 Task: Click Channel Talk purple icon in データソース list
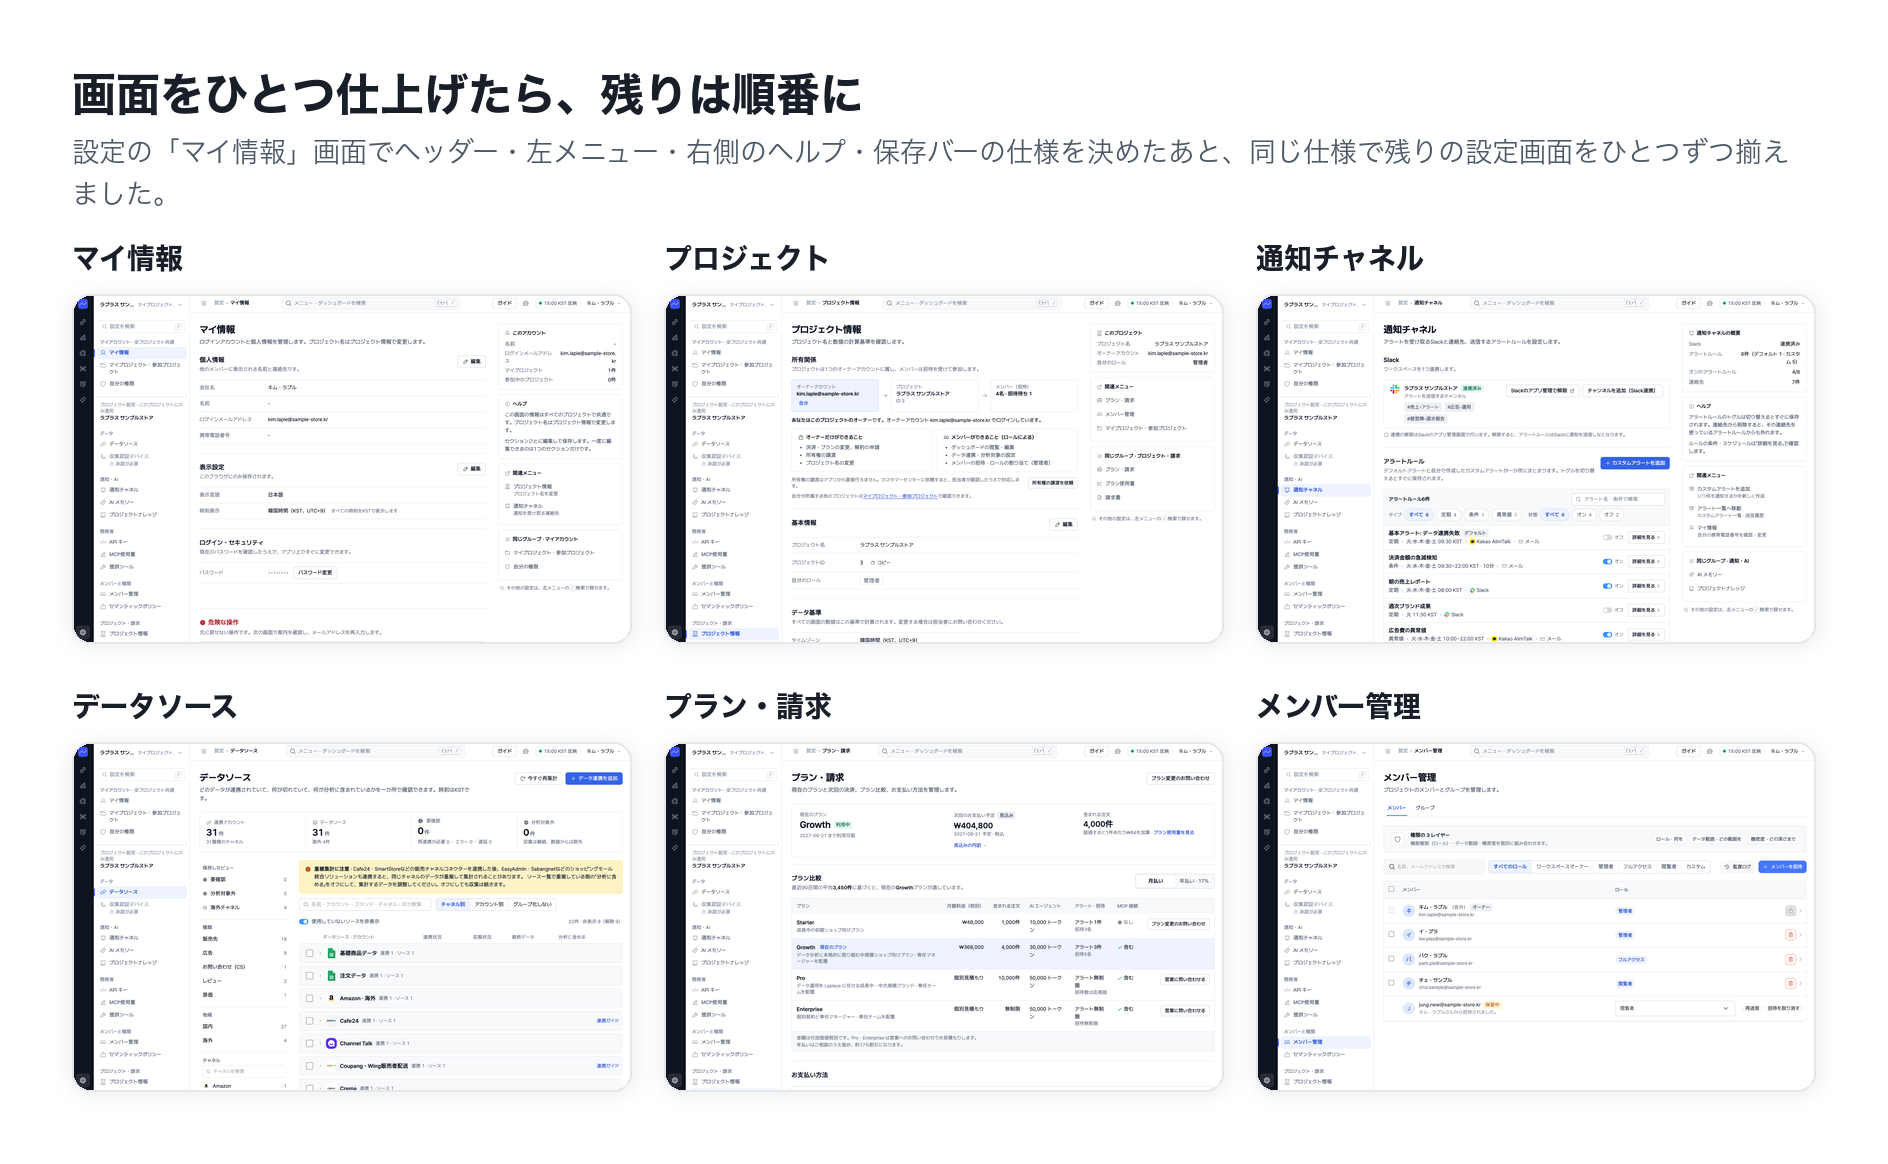331,1043
